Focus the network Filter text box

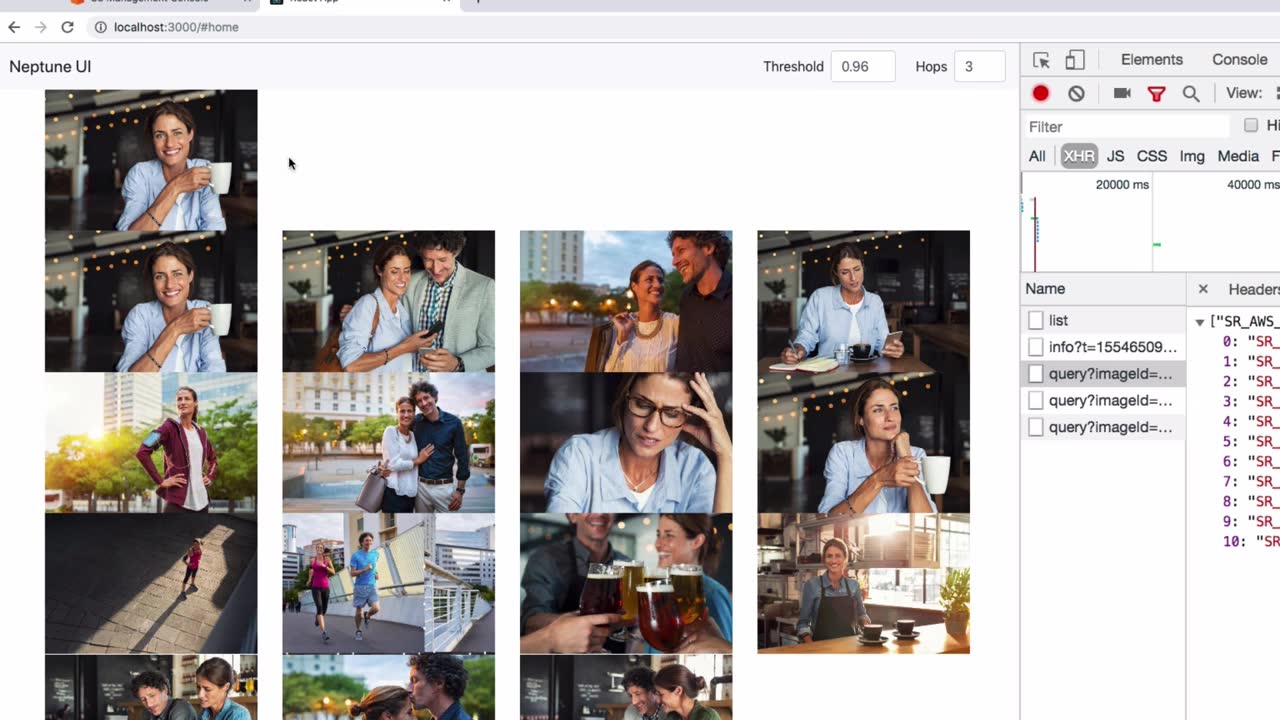1126,126
